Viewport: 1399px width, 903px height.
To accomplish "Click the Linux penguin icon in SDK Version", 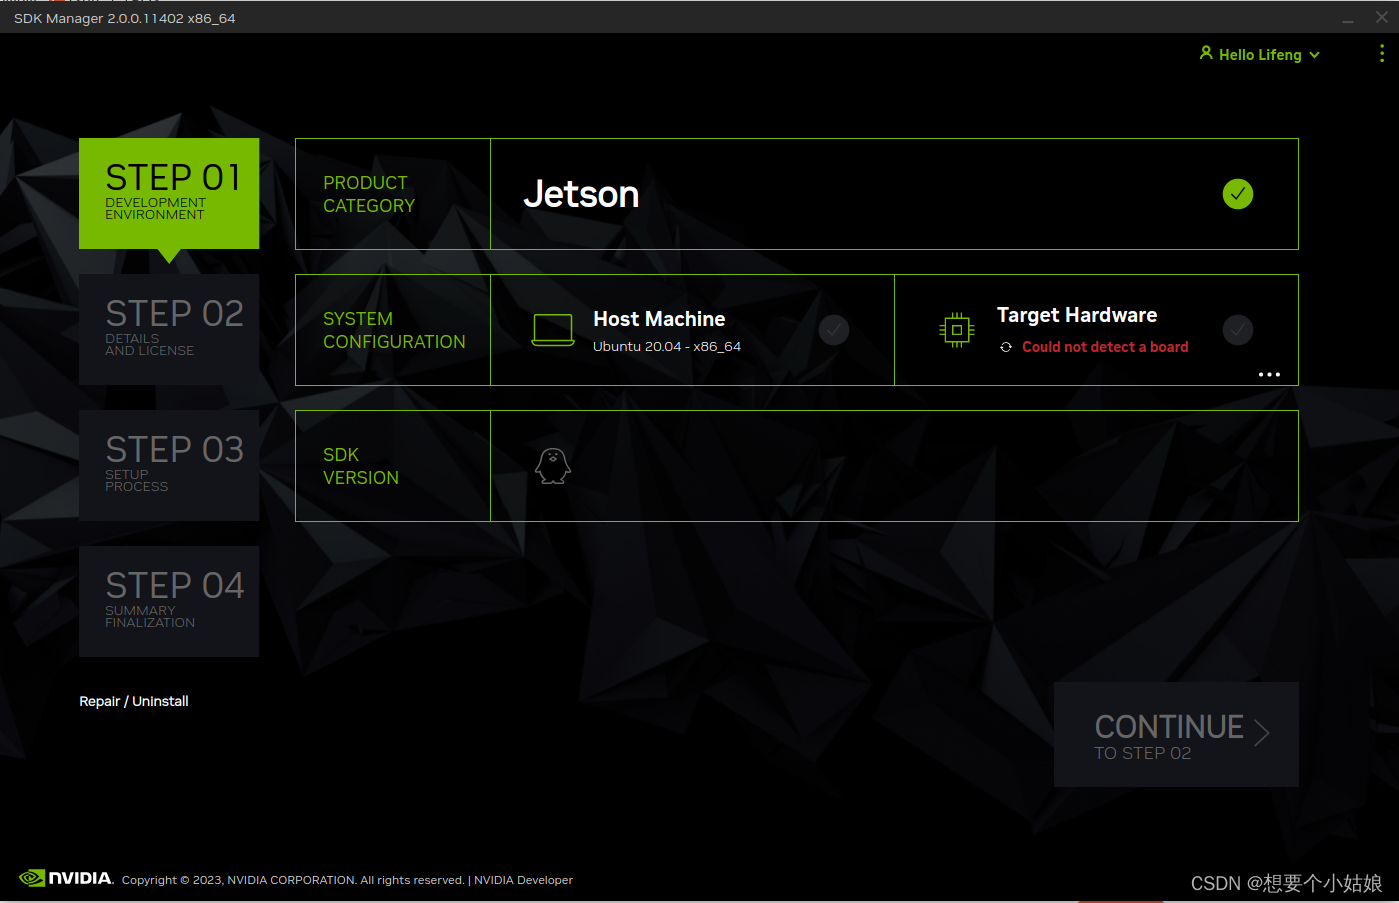I will click(x=553, y=466).
